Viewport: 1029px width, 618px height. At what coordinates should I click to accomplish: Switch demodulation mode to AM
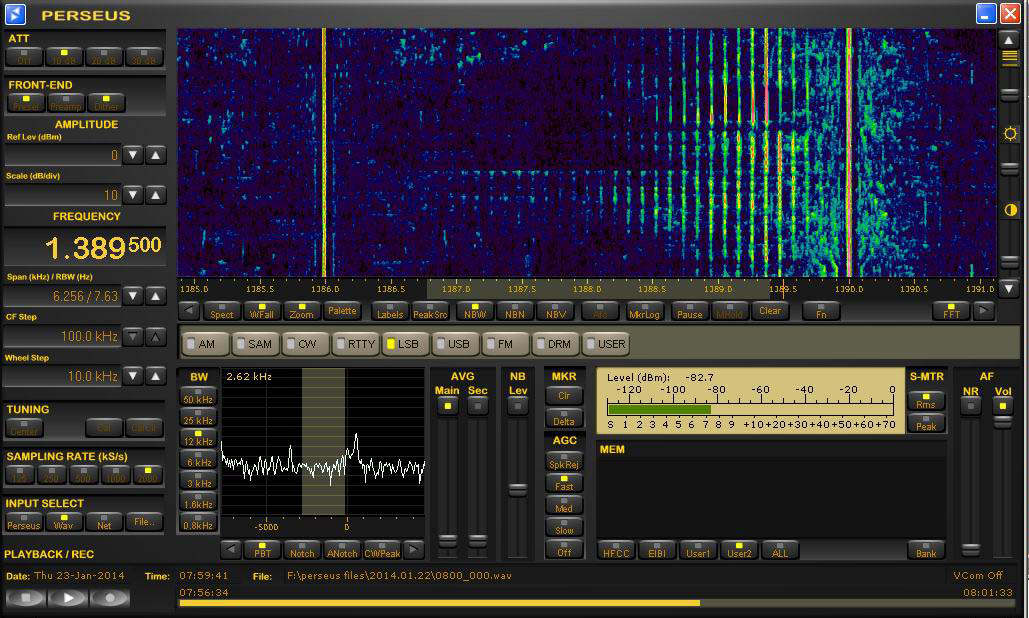(205, 344)
